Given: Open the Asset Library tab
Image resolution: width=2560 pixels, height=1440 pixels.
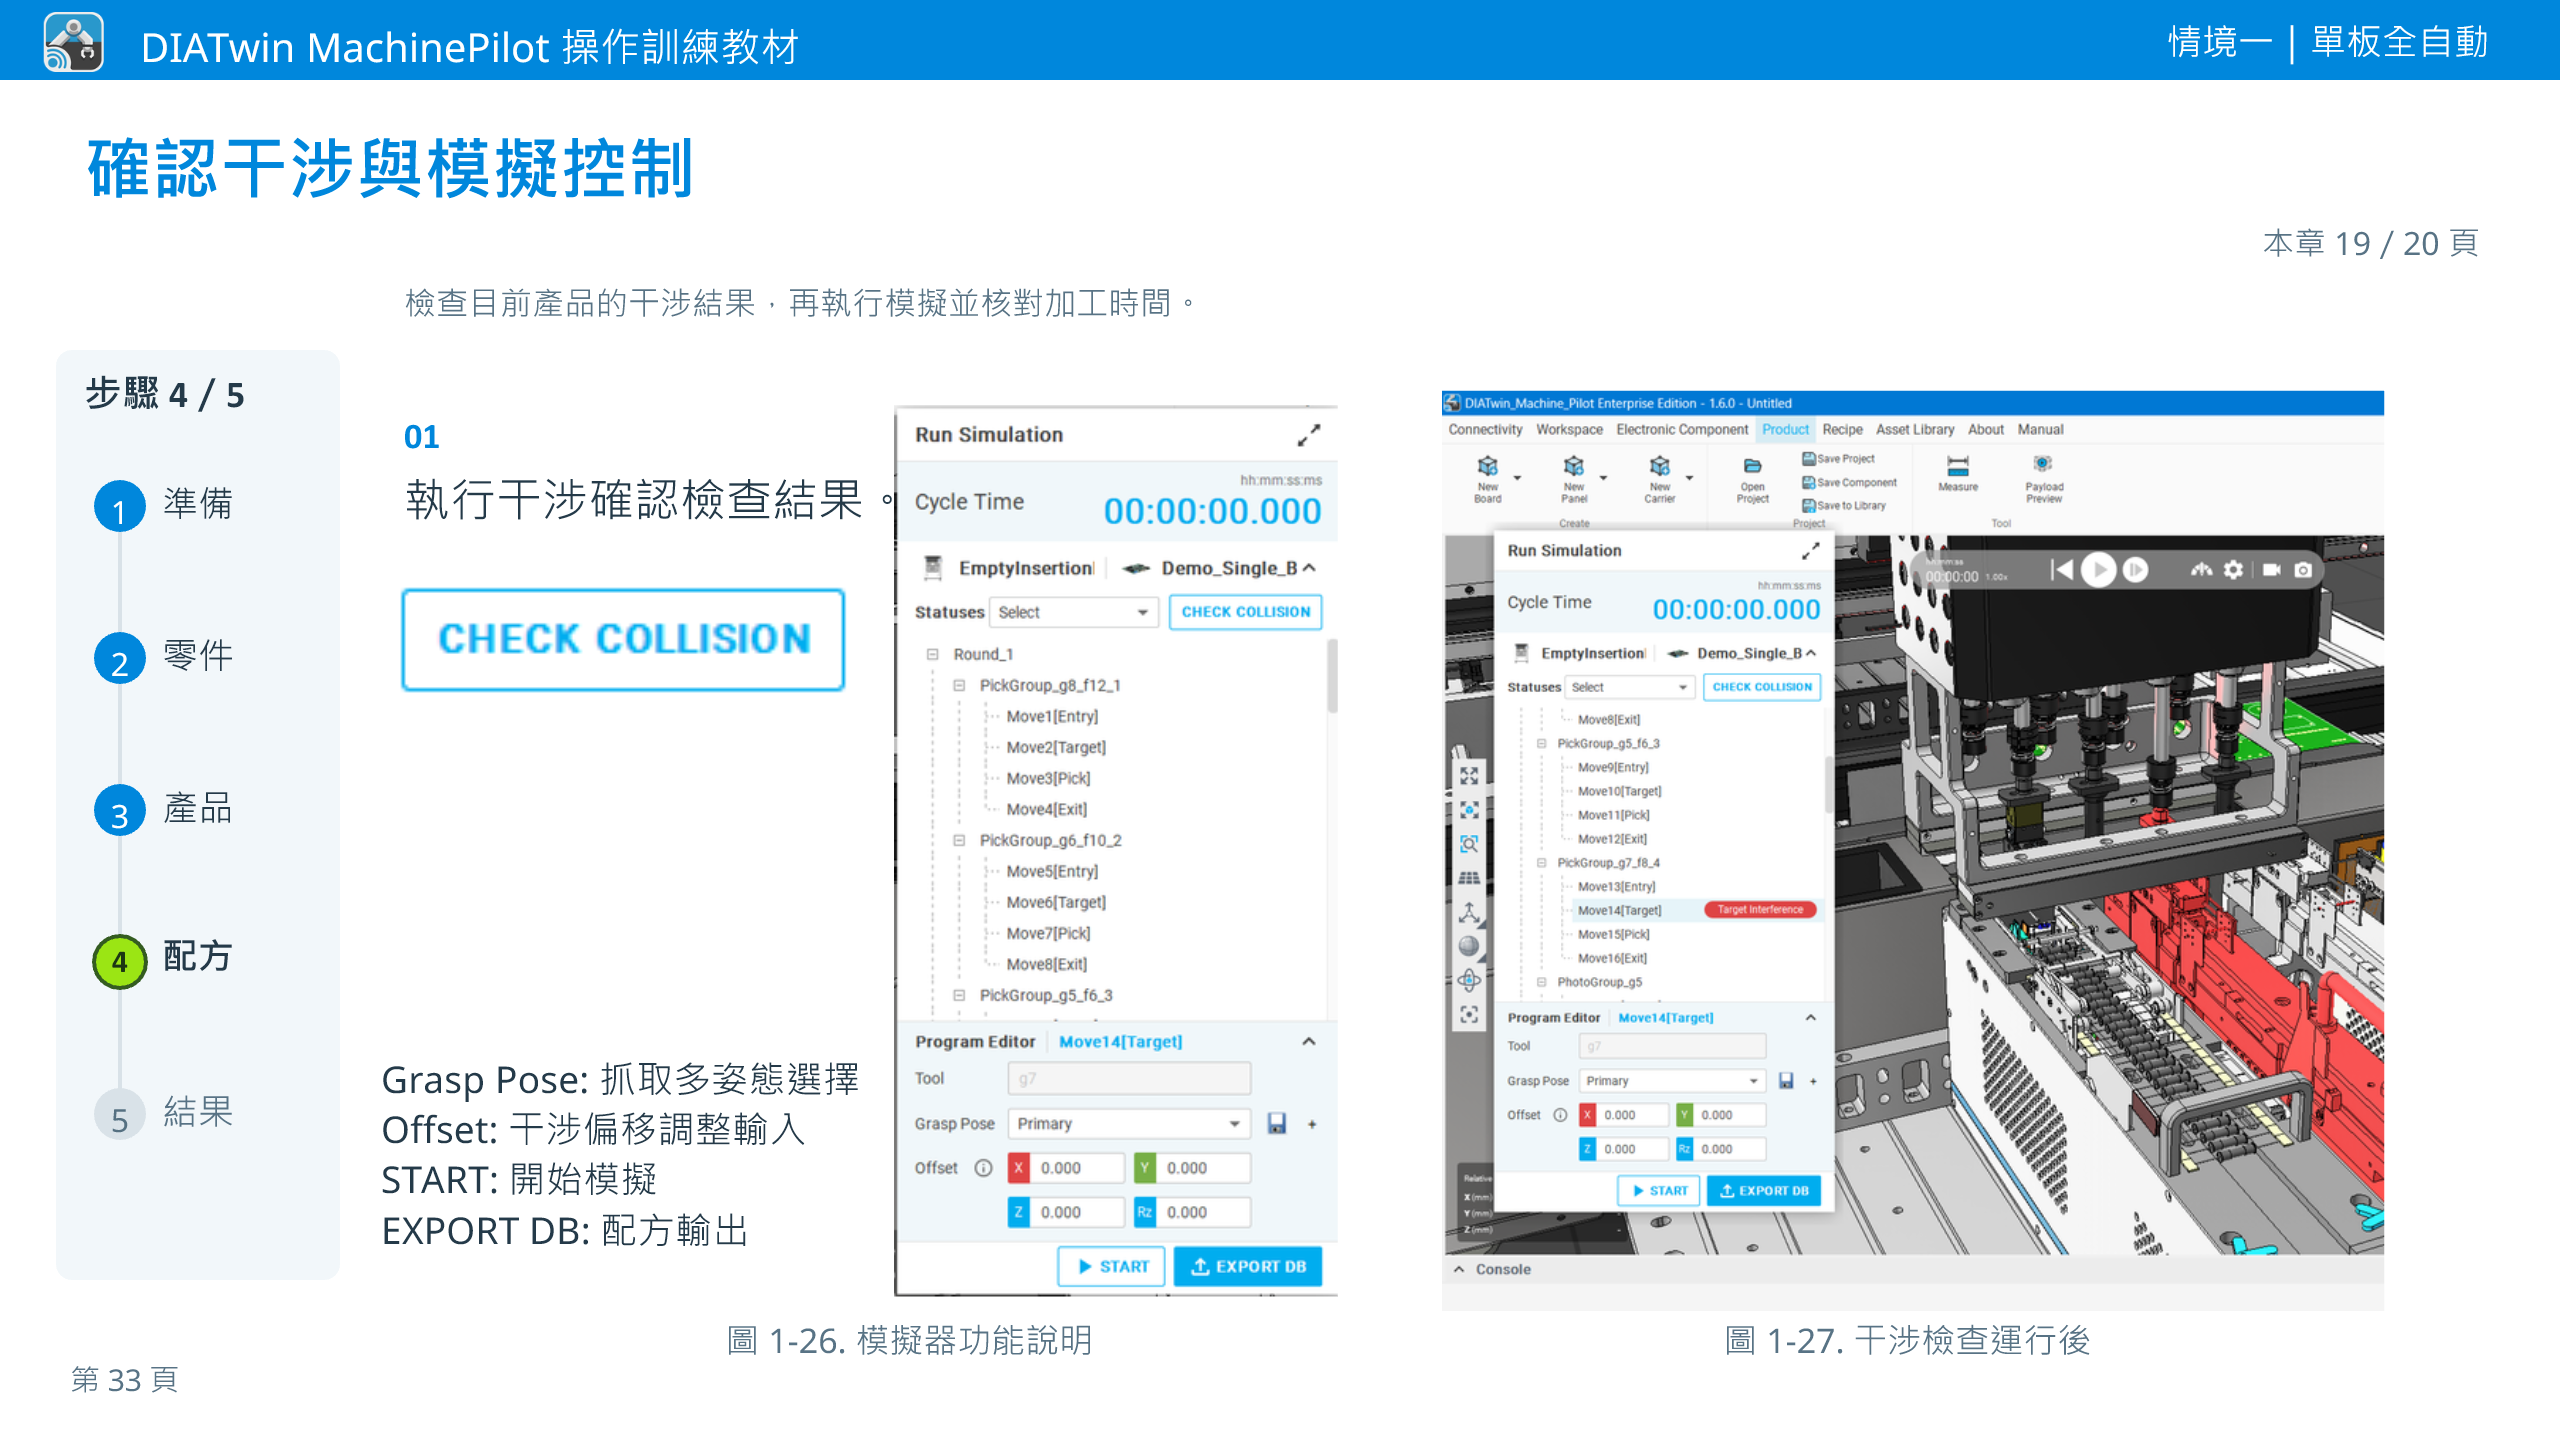Looking at the screenshot, I should point(1915,430).
